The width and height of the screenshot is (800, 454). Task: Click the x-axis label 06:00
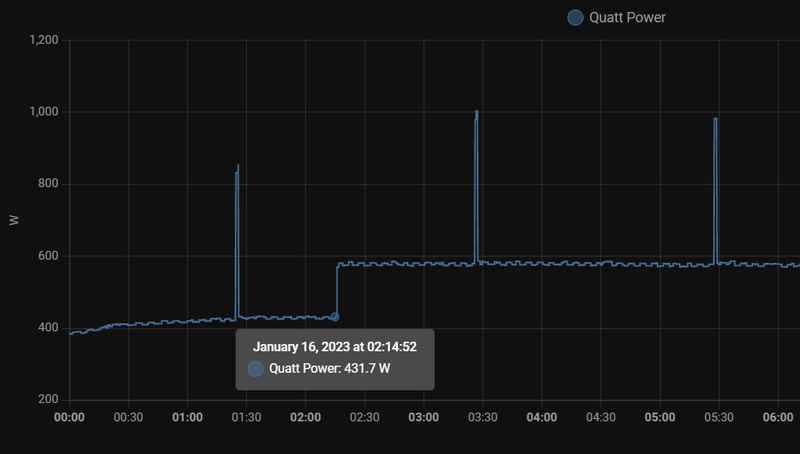pos(778,417)
